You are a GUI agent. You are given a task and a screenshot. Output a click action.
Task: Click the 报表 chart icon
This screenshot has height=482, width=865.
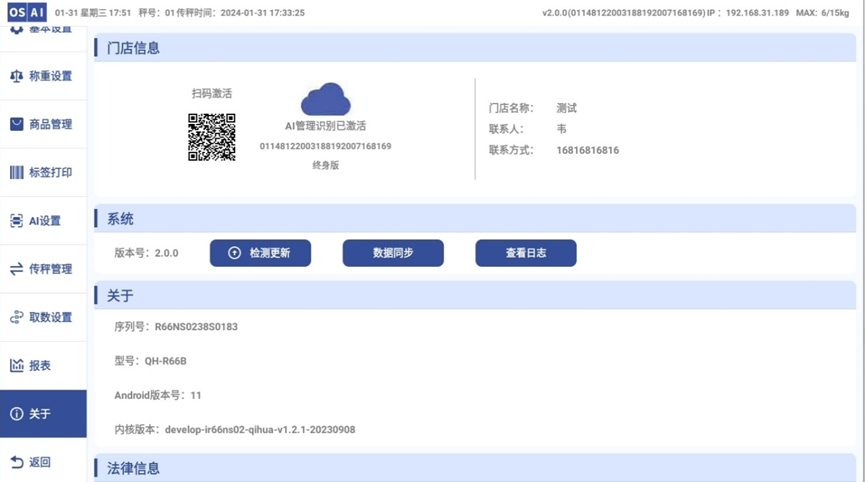pyautogui.click(x=16, y=366)
